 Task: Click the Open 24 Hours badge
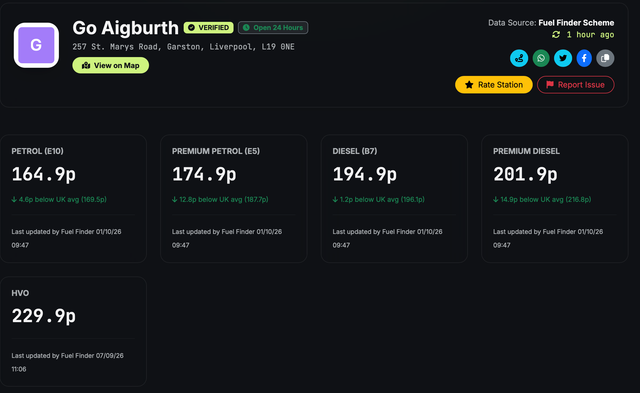pyautogui.click(x=273, y=28)
